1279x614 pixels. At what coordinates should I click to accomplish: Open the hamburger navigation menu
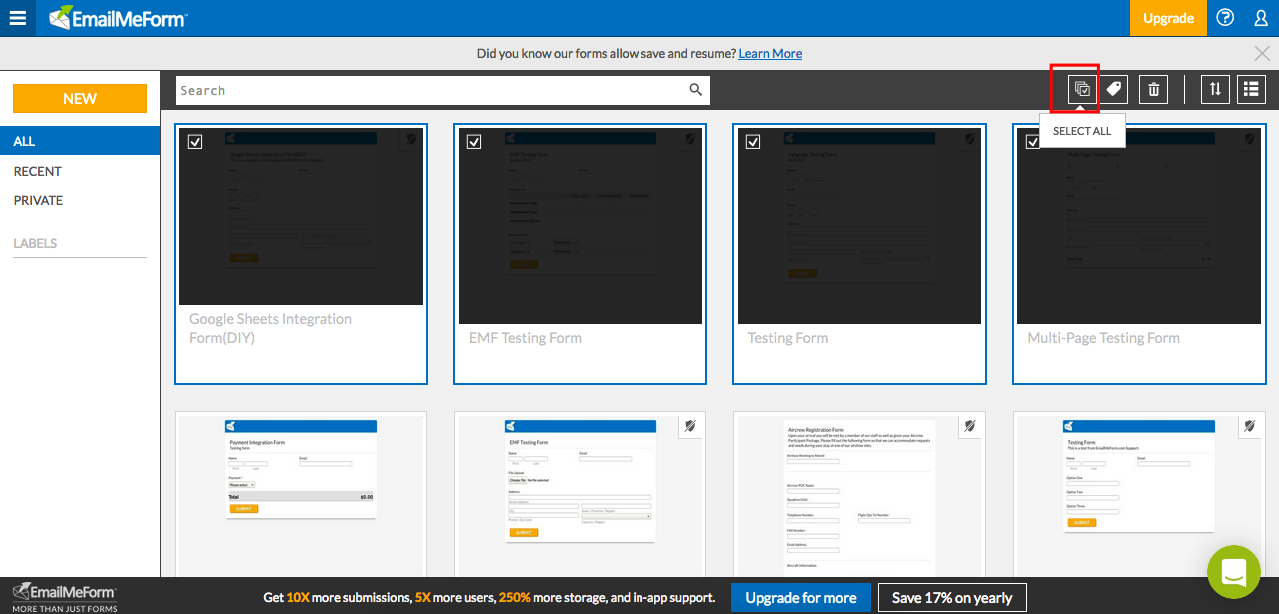(18, 18)
